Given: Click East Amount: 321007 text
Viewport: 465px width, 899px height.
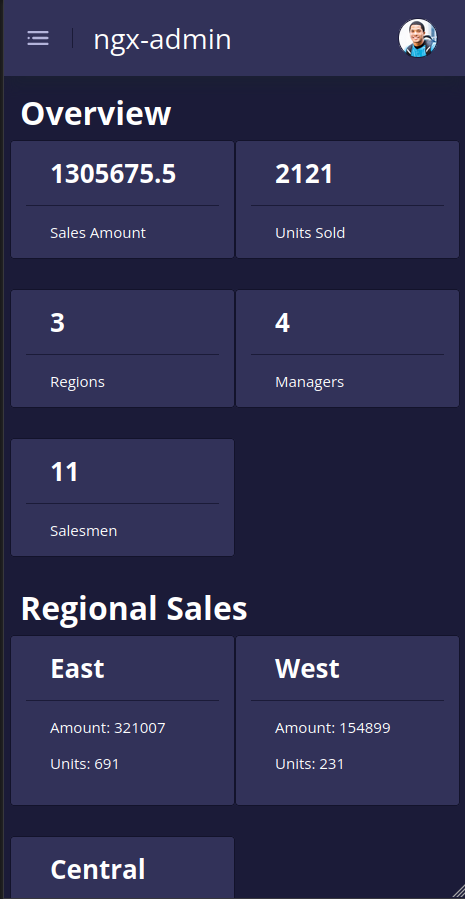Looking at the screenshot, I should coord(108,728).
